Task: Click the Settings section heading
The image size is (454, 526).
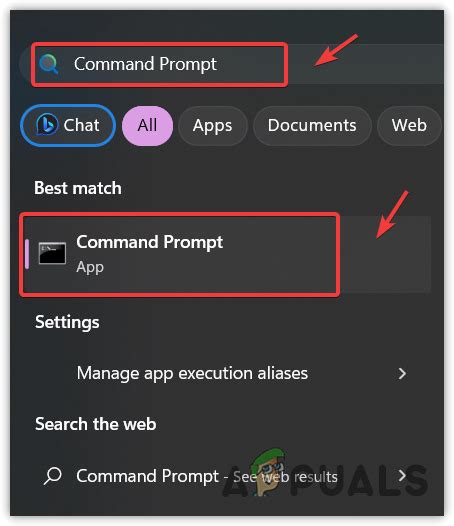Action: [x=67, y=322]
